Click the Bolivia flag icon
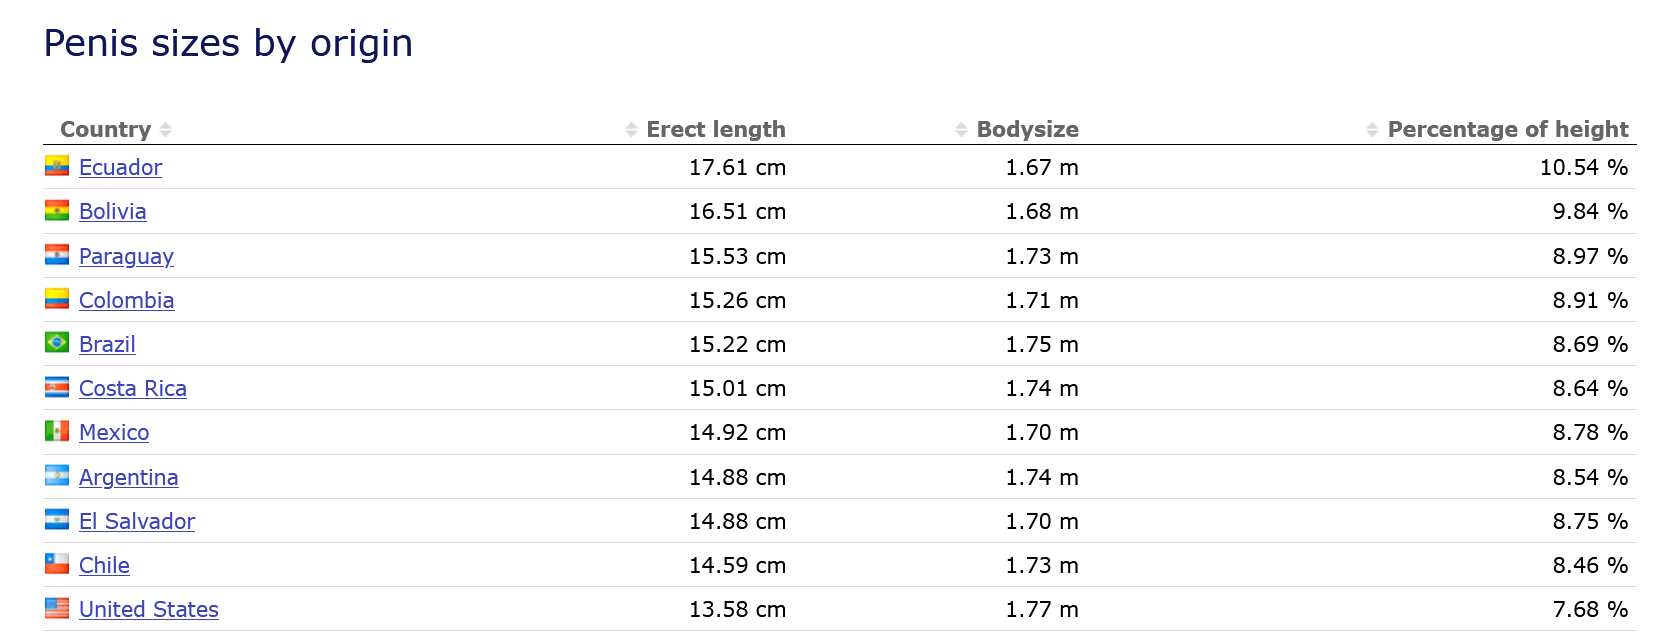 57,210
